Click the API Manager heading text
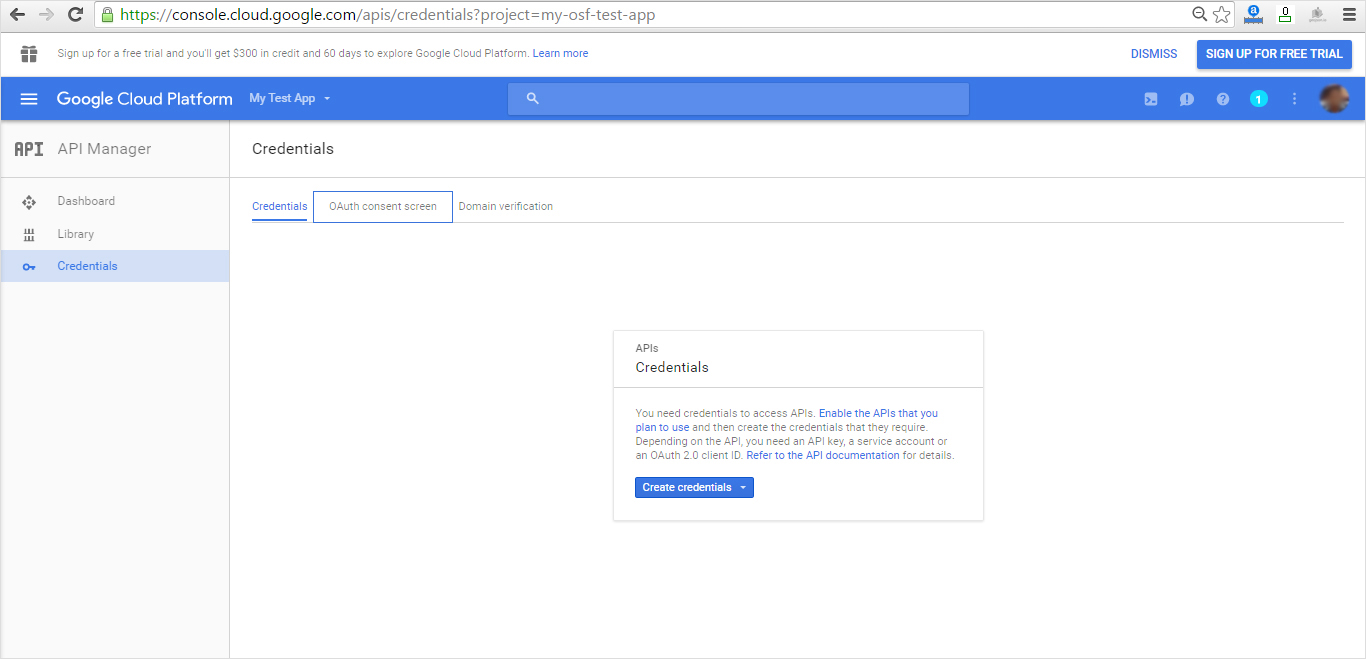The image size is (1366, 659). [104, 149]
